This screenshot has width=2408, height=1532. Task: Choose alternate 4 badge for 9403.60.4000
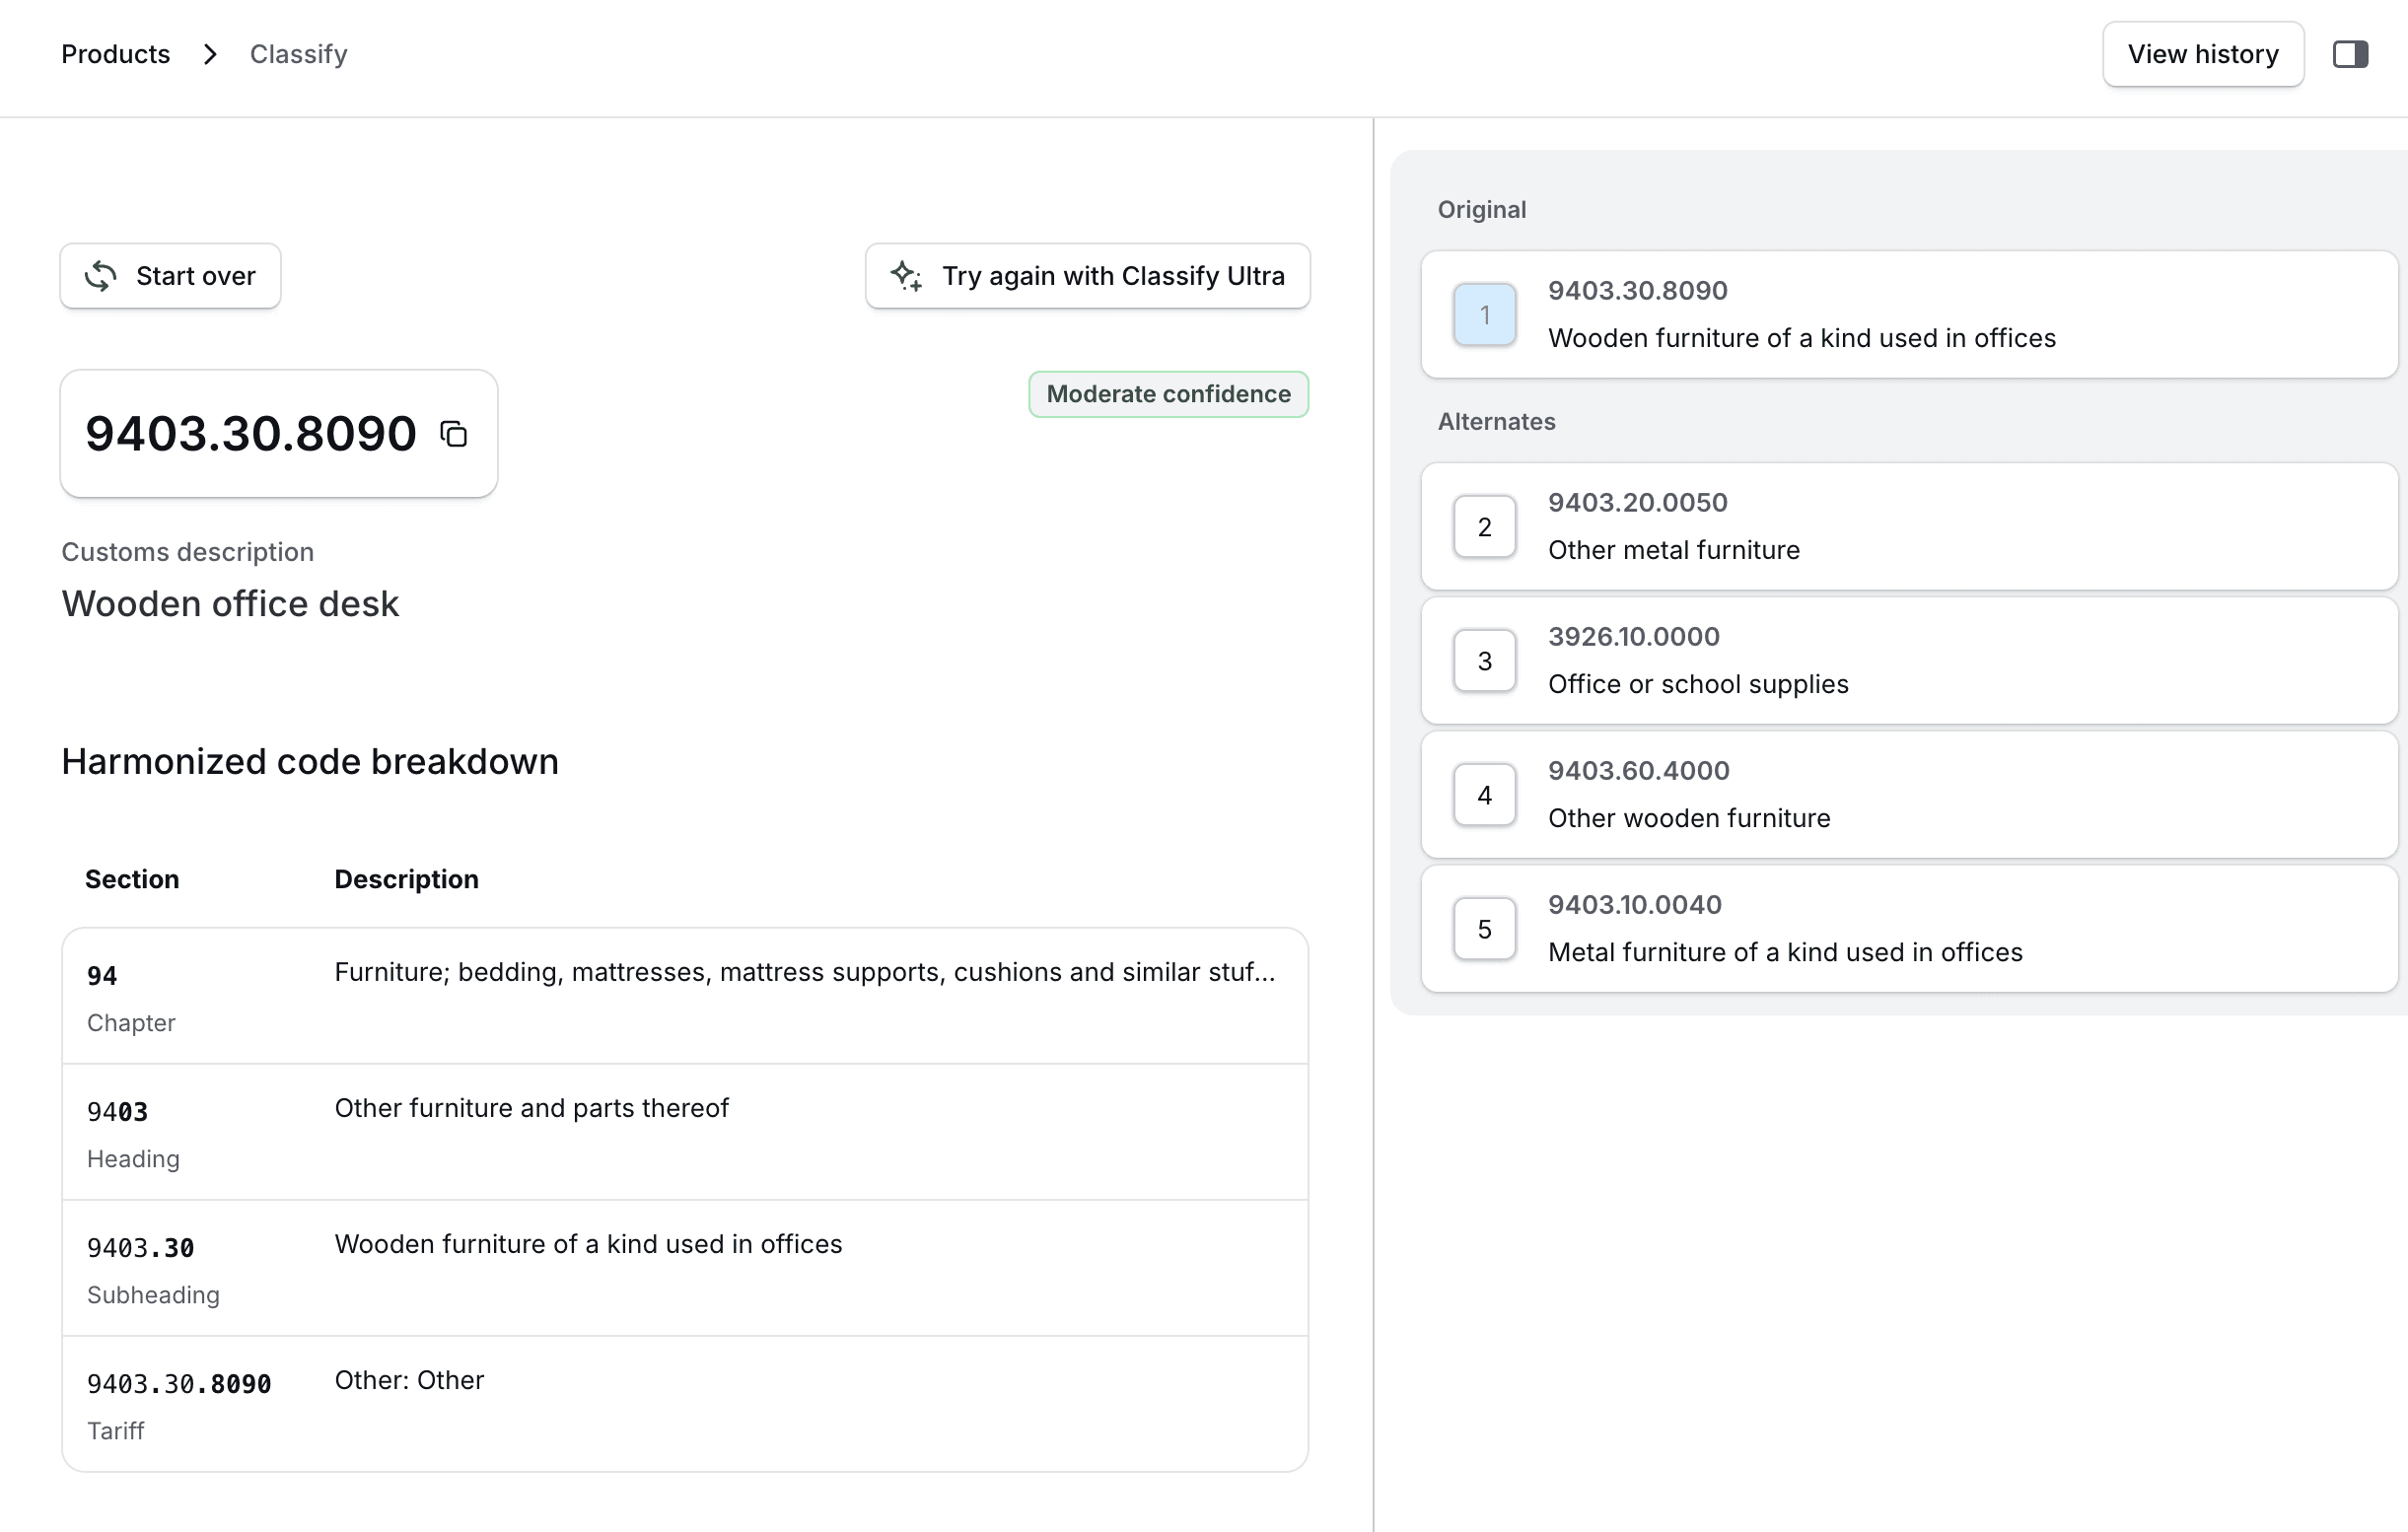click(x=1484, y=795)
